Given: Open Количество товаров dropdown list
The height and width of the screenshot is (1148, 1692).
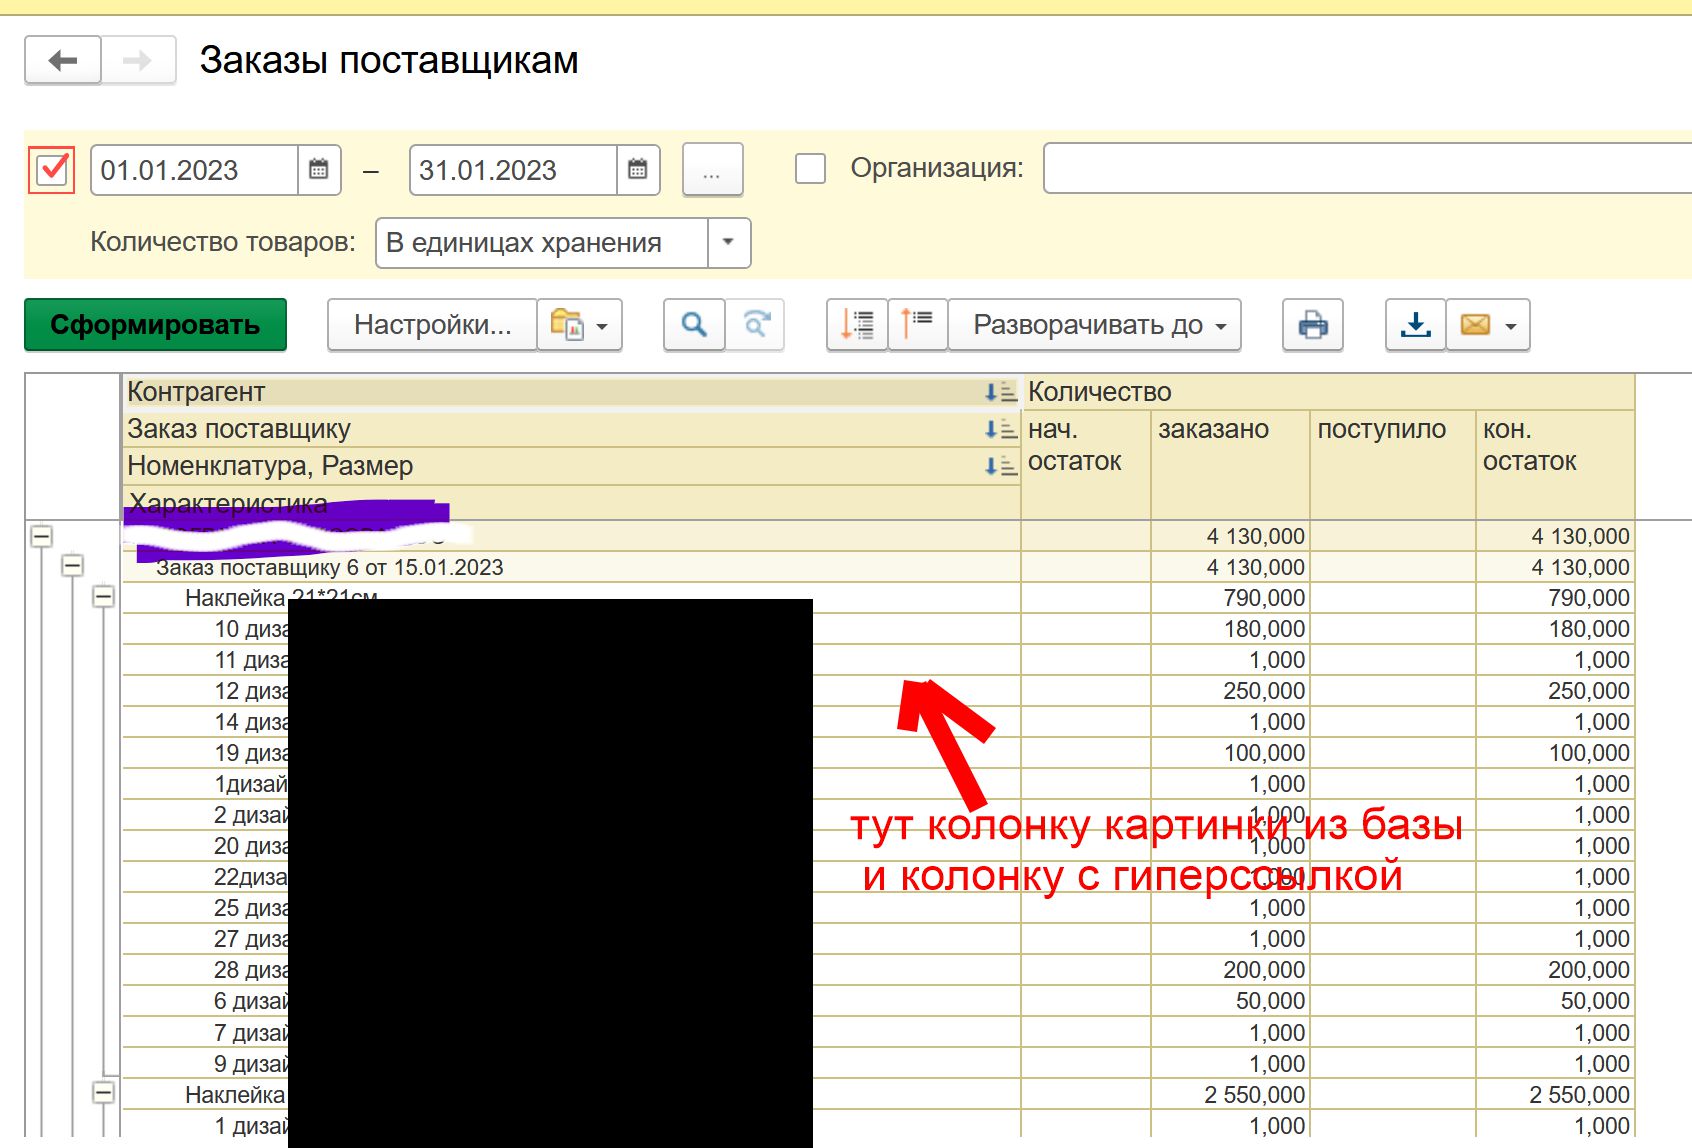Looking at the screenshot, I should point(728,243).
